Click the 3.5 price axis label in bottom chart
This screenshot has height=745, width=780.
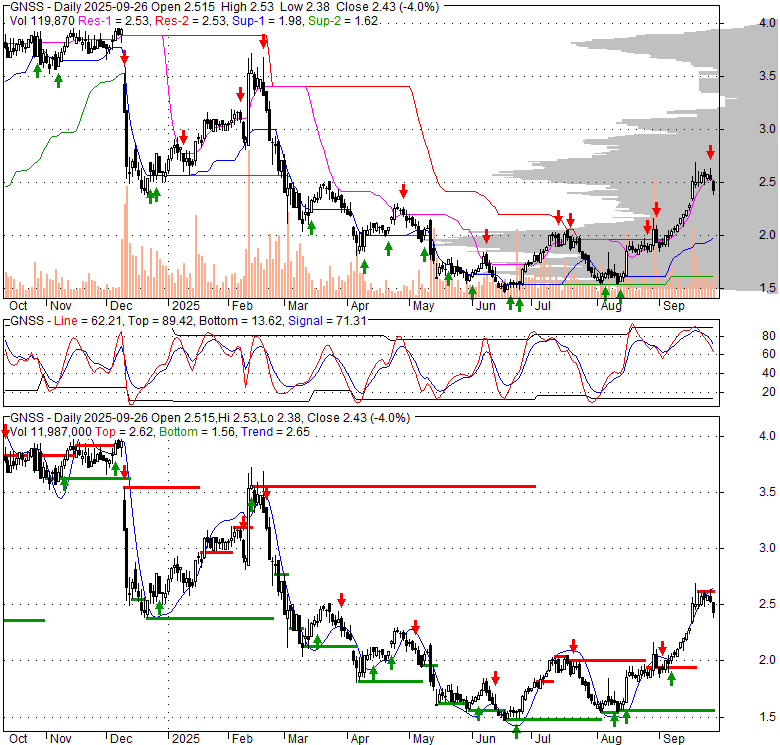(767, 492)
